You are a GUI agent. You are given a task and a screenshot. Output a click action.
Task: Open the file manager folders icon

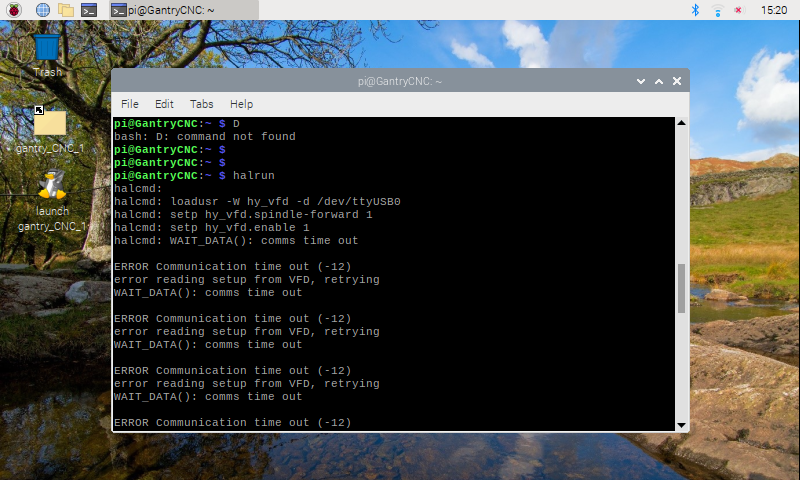coord(66,10)
